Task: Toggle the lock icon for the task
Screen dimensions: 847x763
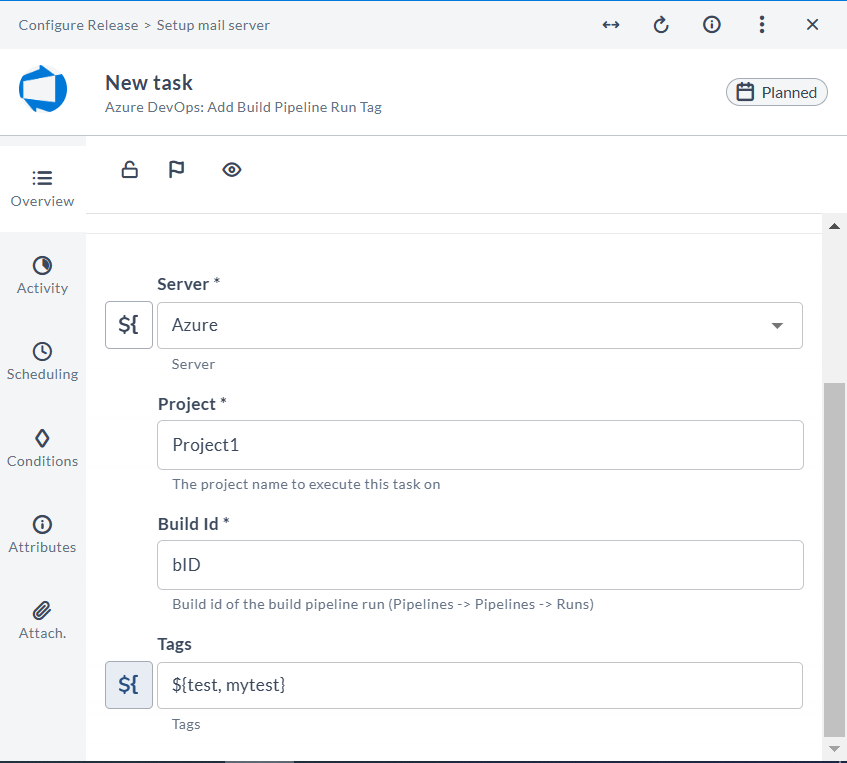Action: coord(129,170)
